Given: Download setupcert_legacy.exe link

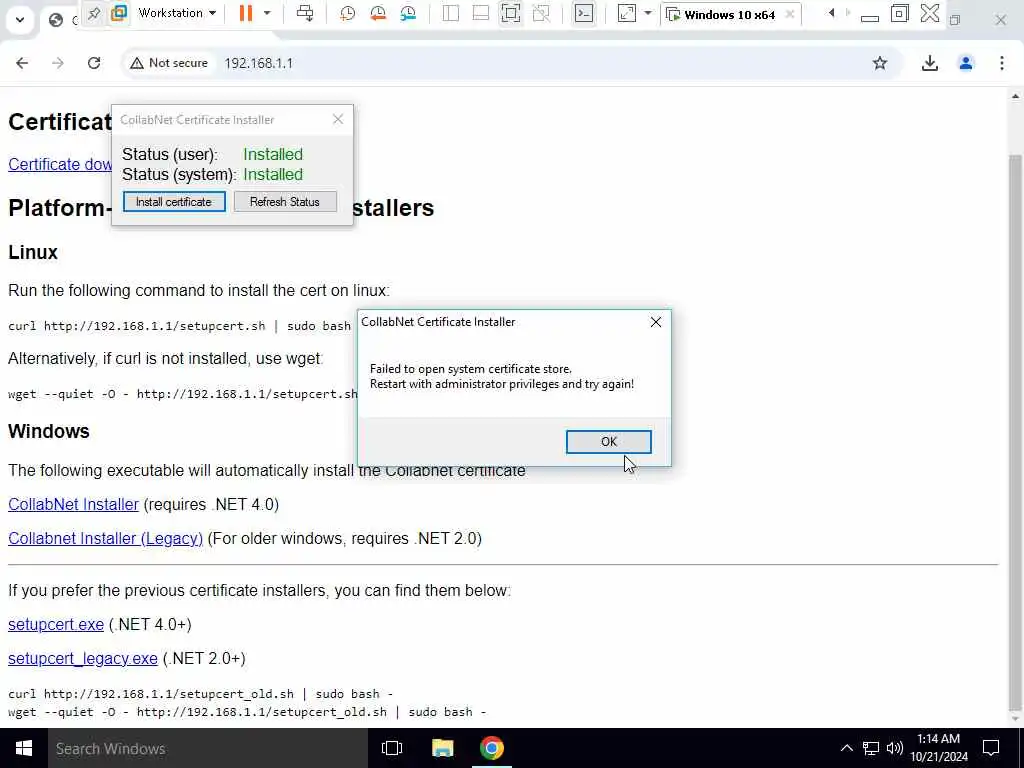Looking at the screenshot, I should pyautogui.click(x=82, y=658).
